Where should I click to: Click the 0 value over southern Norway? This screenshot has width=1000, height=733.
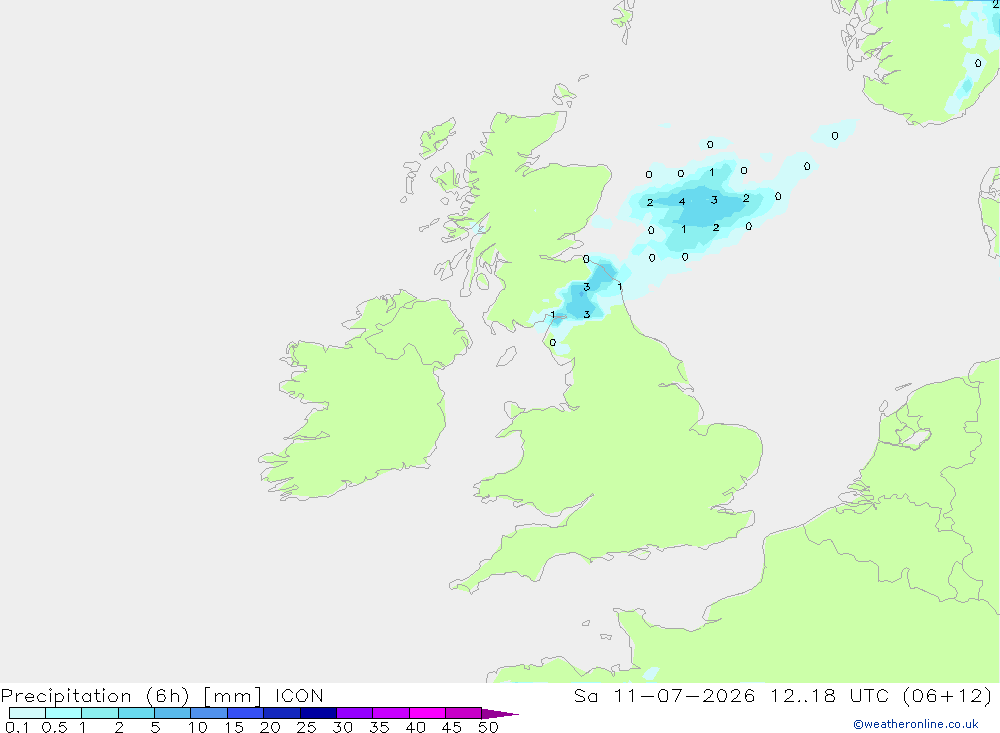[978, 63]
